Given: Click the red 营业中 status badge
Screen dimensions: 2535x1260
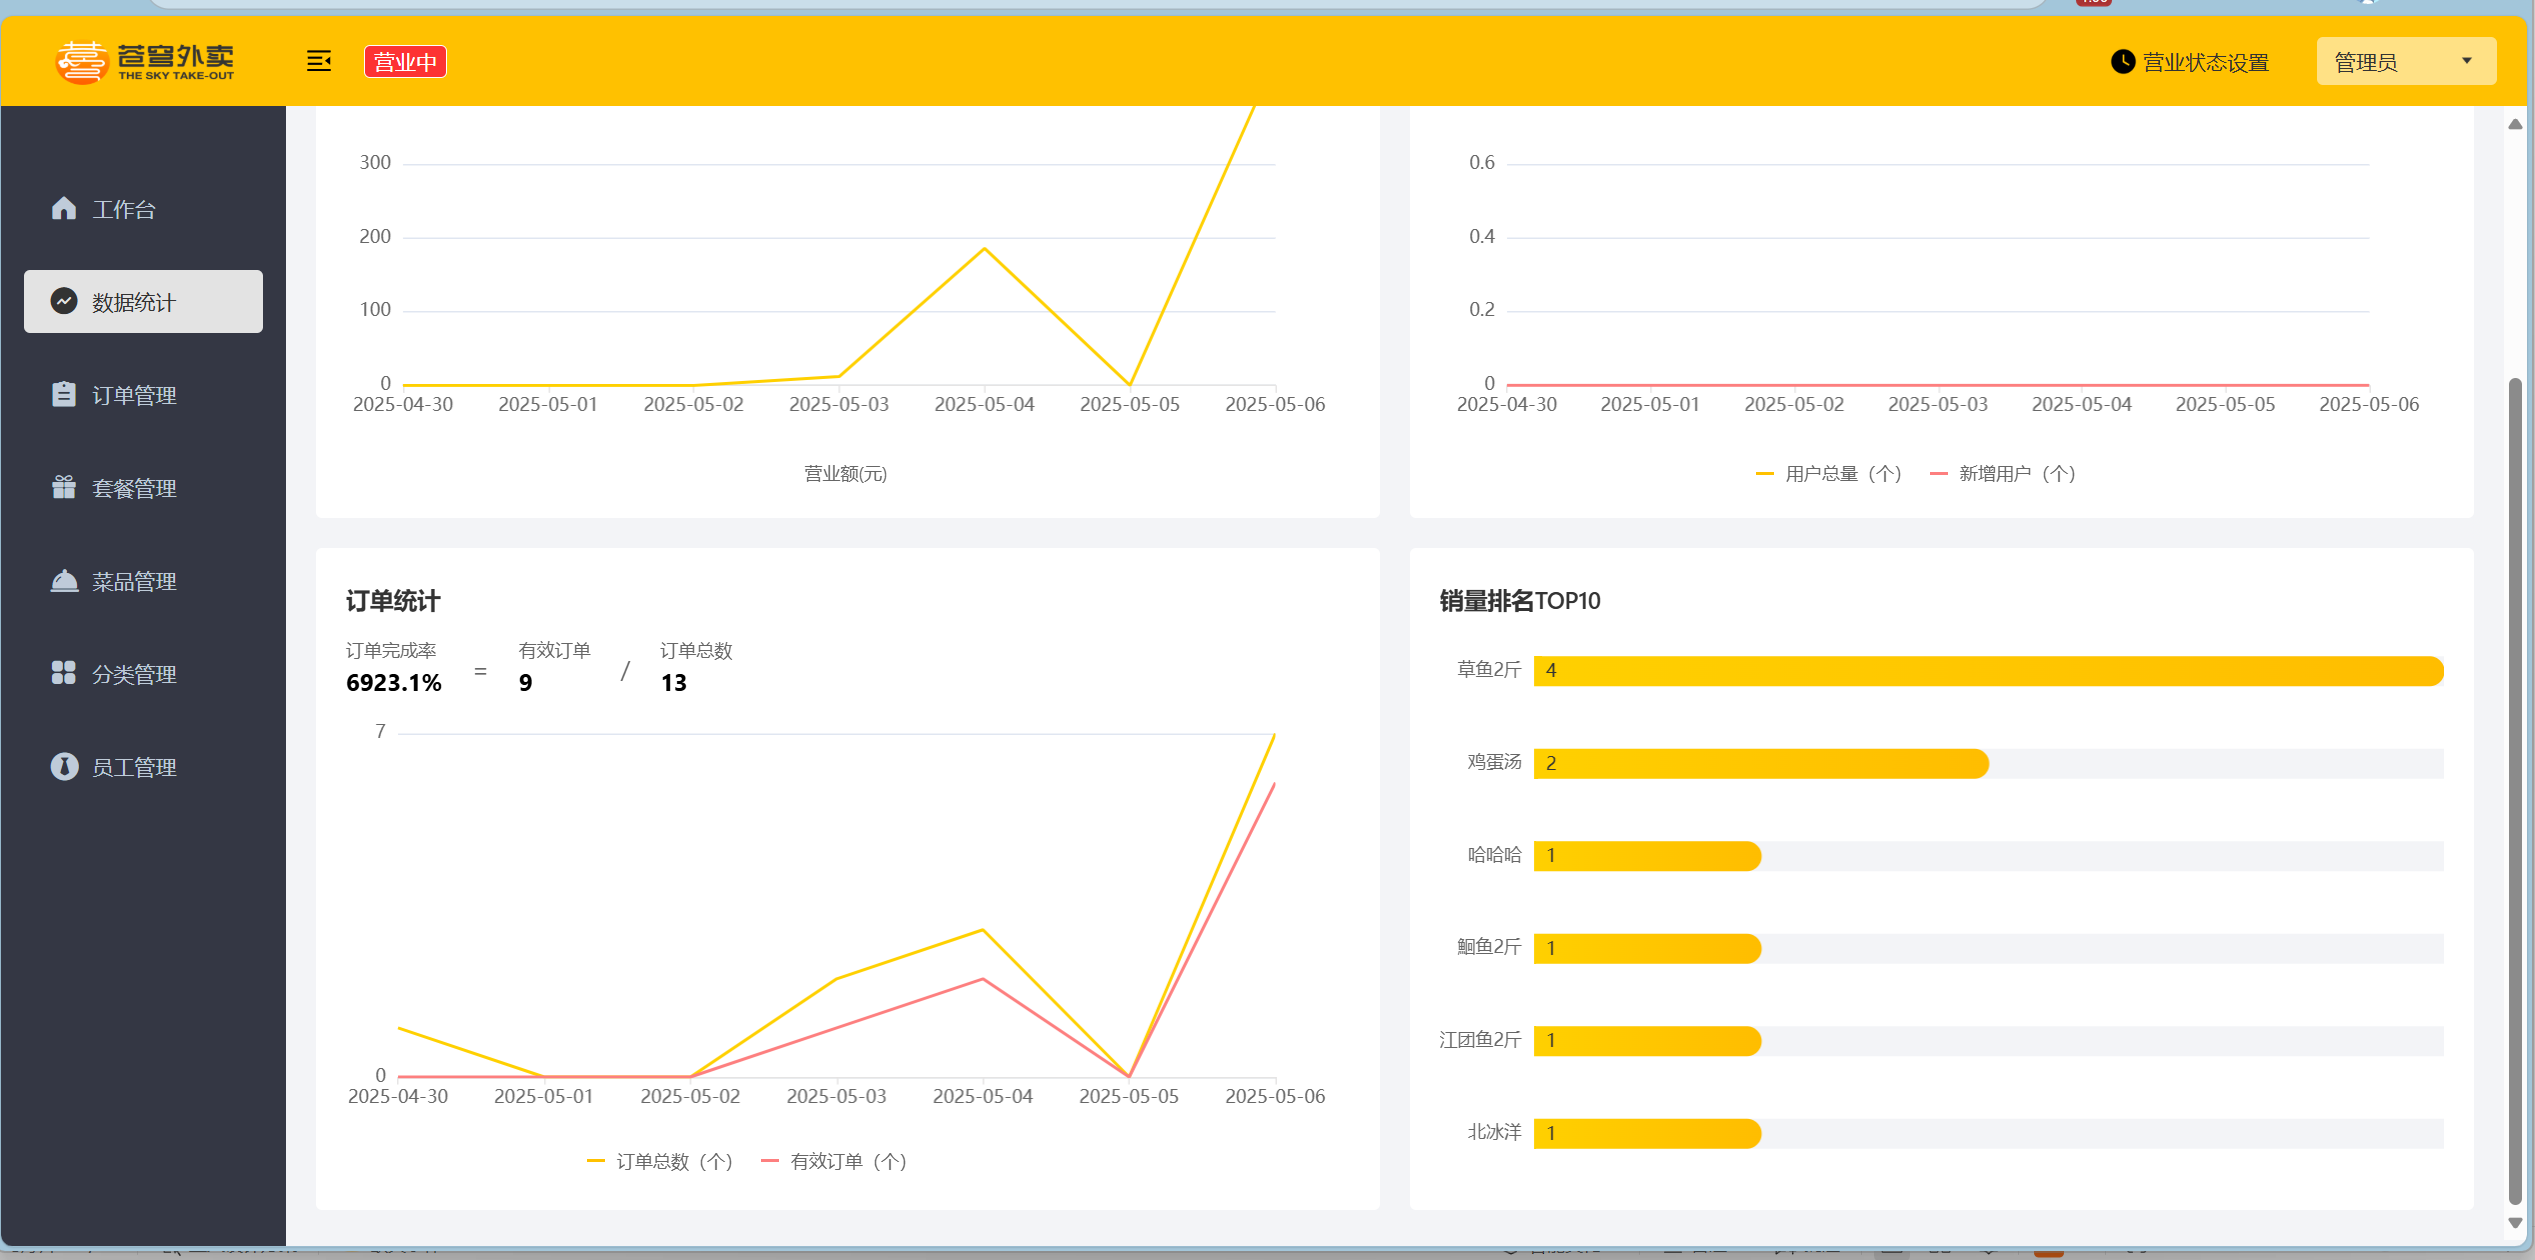Looking at the screenshot, I should coord(405,62).
